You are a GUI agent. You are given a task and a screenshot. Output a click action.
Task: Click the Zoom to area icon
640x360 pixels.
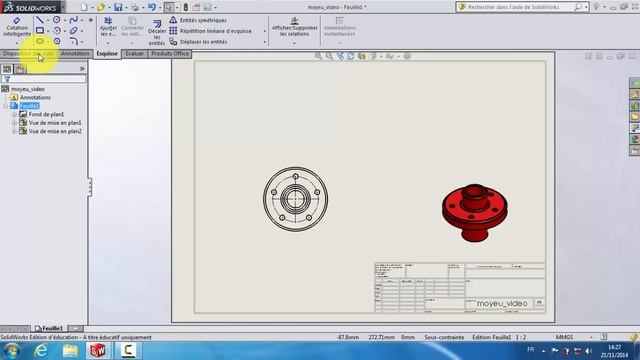pos(329,56)
